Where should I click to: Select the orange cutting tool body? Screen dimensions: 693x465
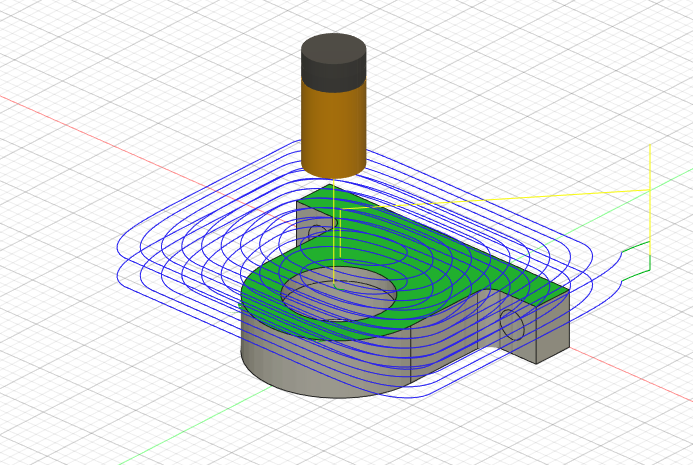333,125
